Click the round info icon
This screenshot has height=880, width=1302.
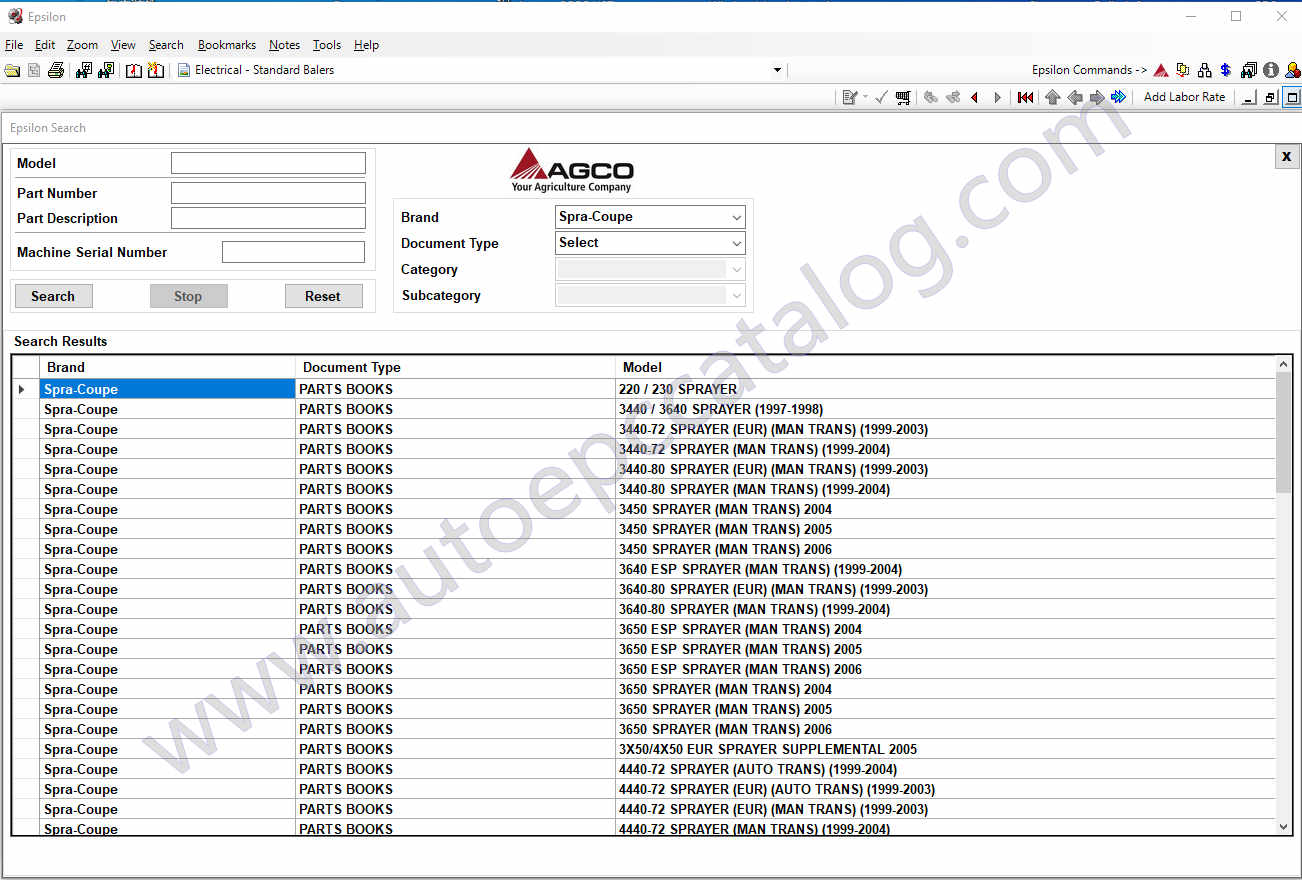(x=1270, y=70)
